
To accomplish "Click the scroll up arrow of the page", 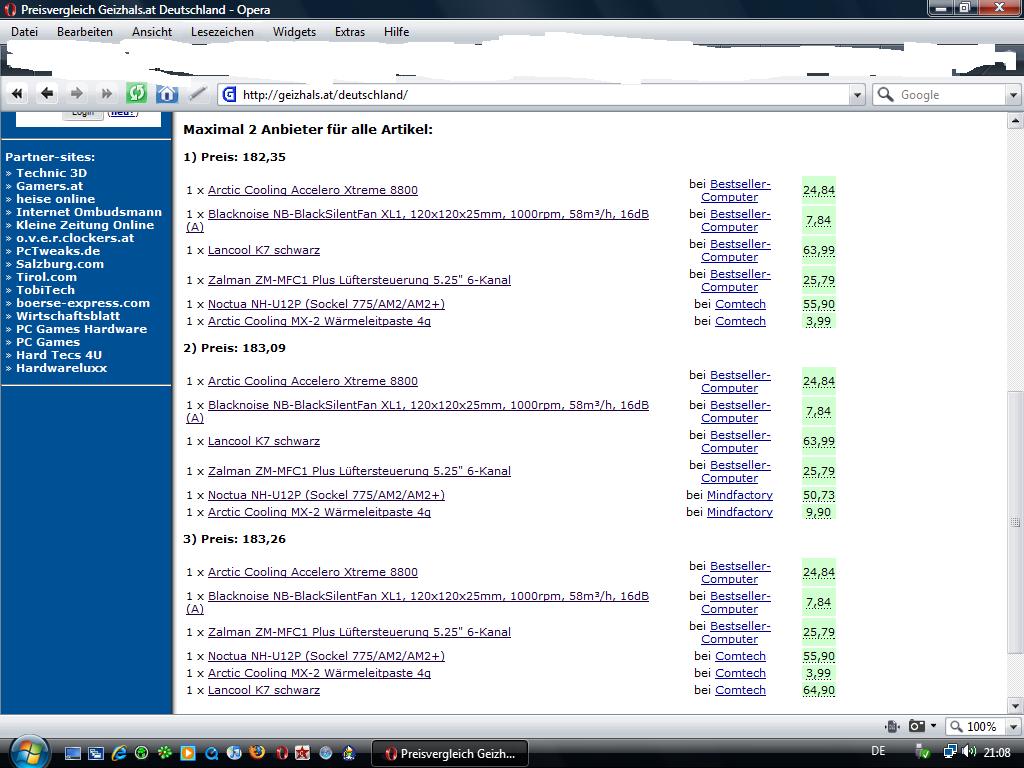I will (1015, 121).
